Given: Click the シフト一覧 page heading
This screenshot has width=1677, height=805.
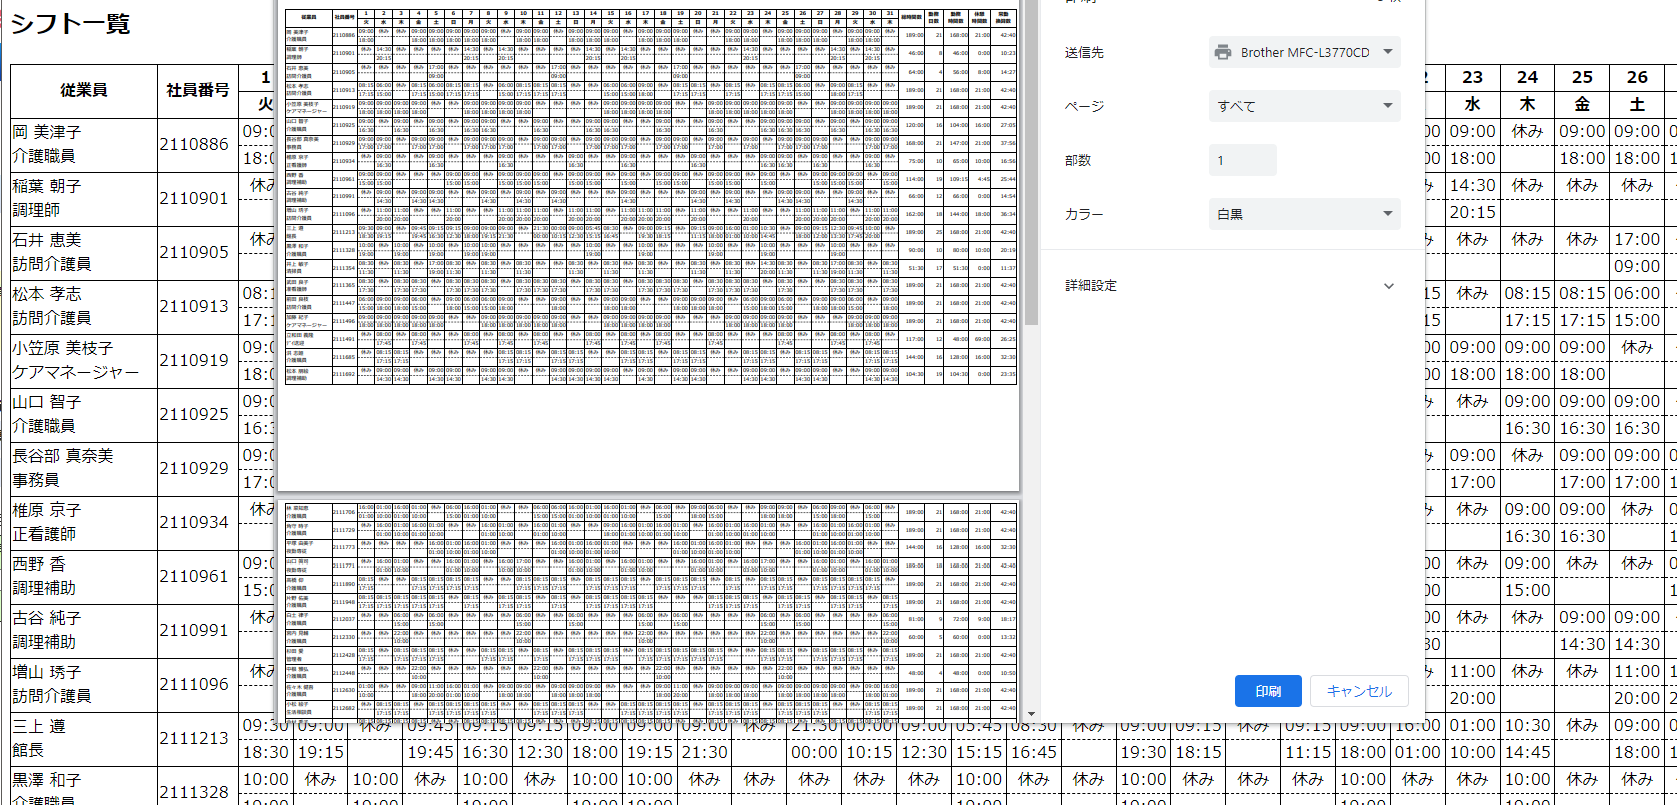Looking at the screenshot, I should click(70, 24).
